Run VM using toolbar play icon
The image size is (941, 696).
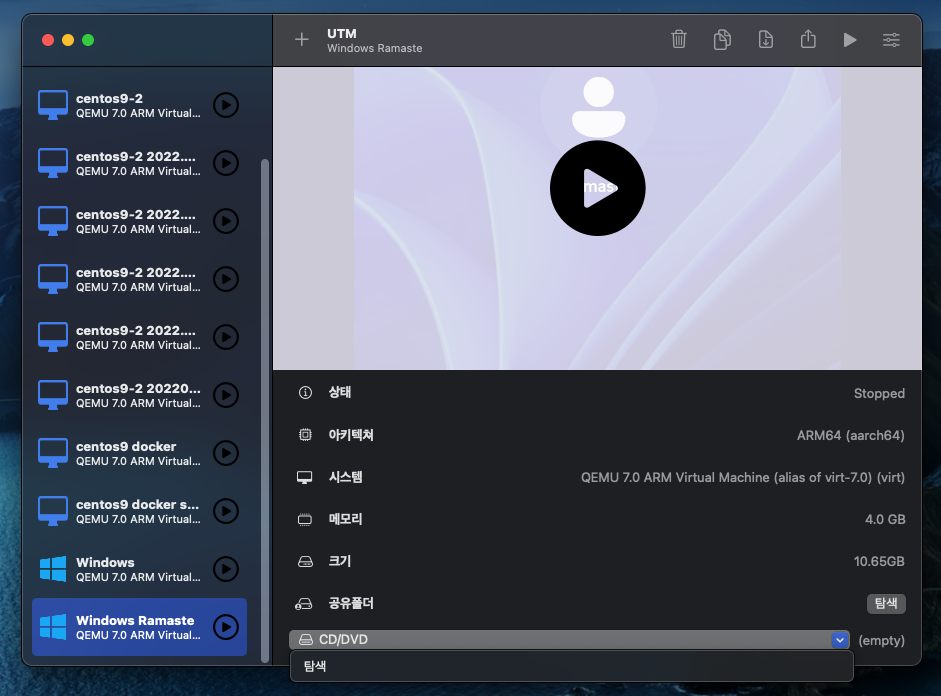[x=850, y=40]
